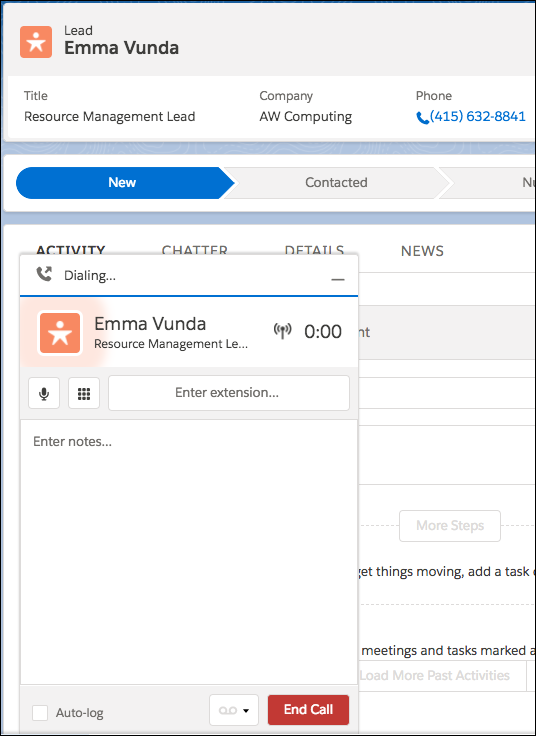Image resolution: width=536 pixels, height=736 pixels.
Task: Click the More Steps button
Action: coord(450,526)
